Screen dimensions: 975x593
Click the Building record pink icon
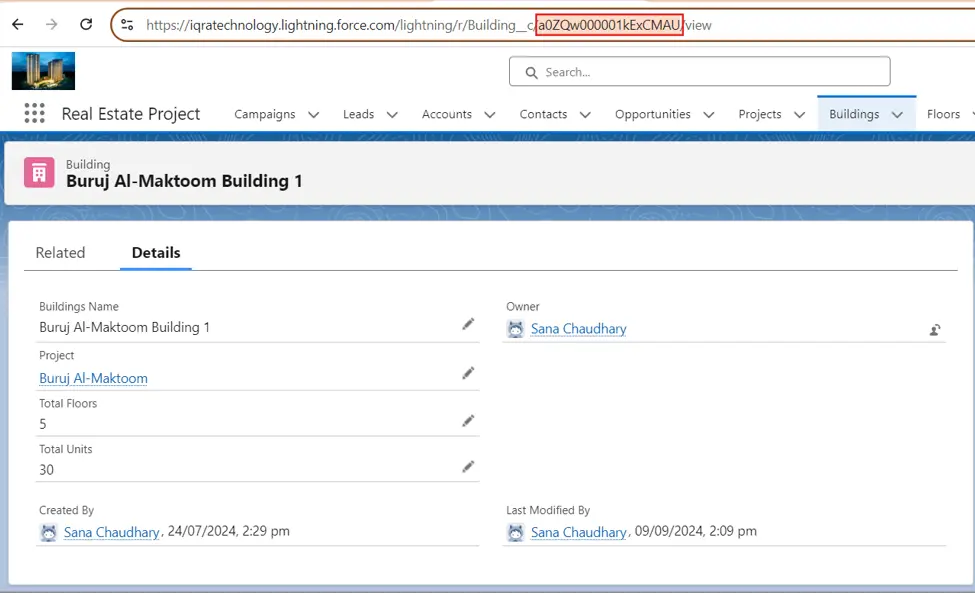pyautogui.click(x=39, y=172)
